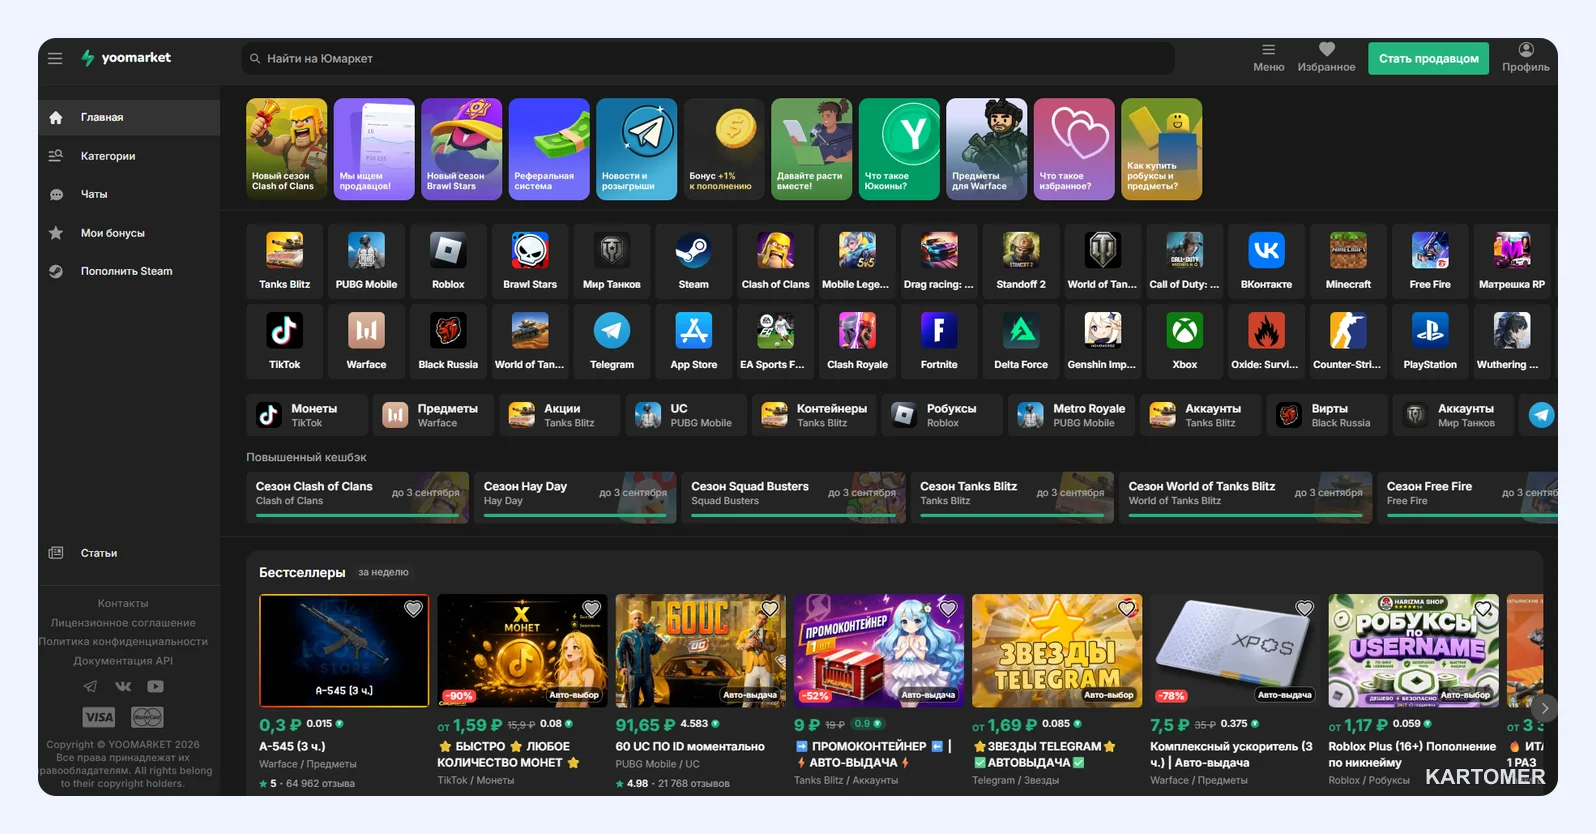Show next bestsellers with the right arrow
This screenshot has width=1596, height=834.
(x=1544, y=708)
